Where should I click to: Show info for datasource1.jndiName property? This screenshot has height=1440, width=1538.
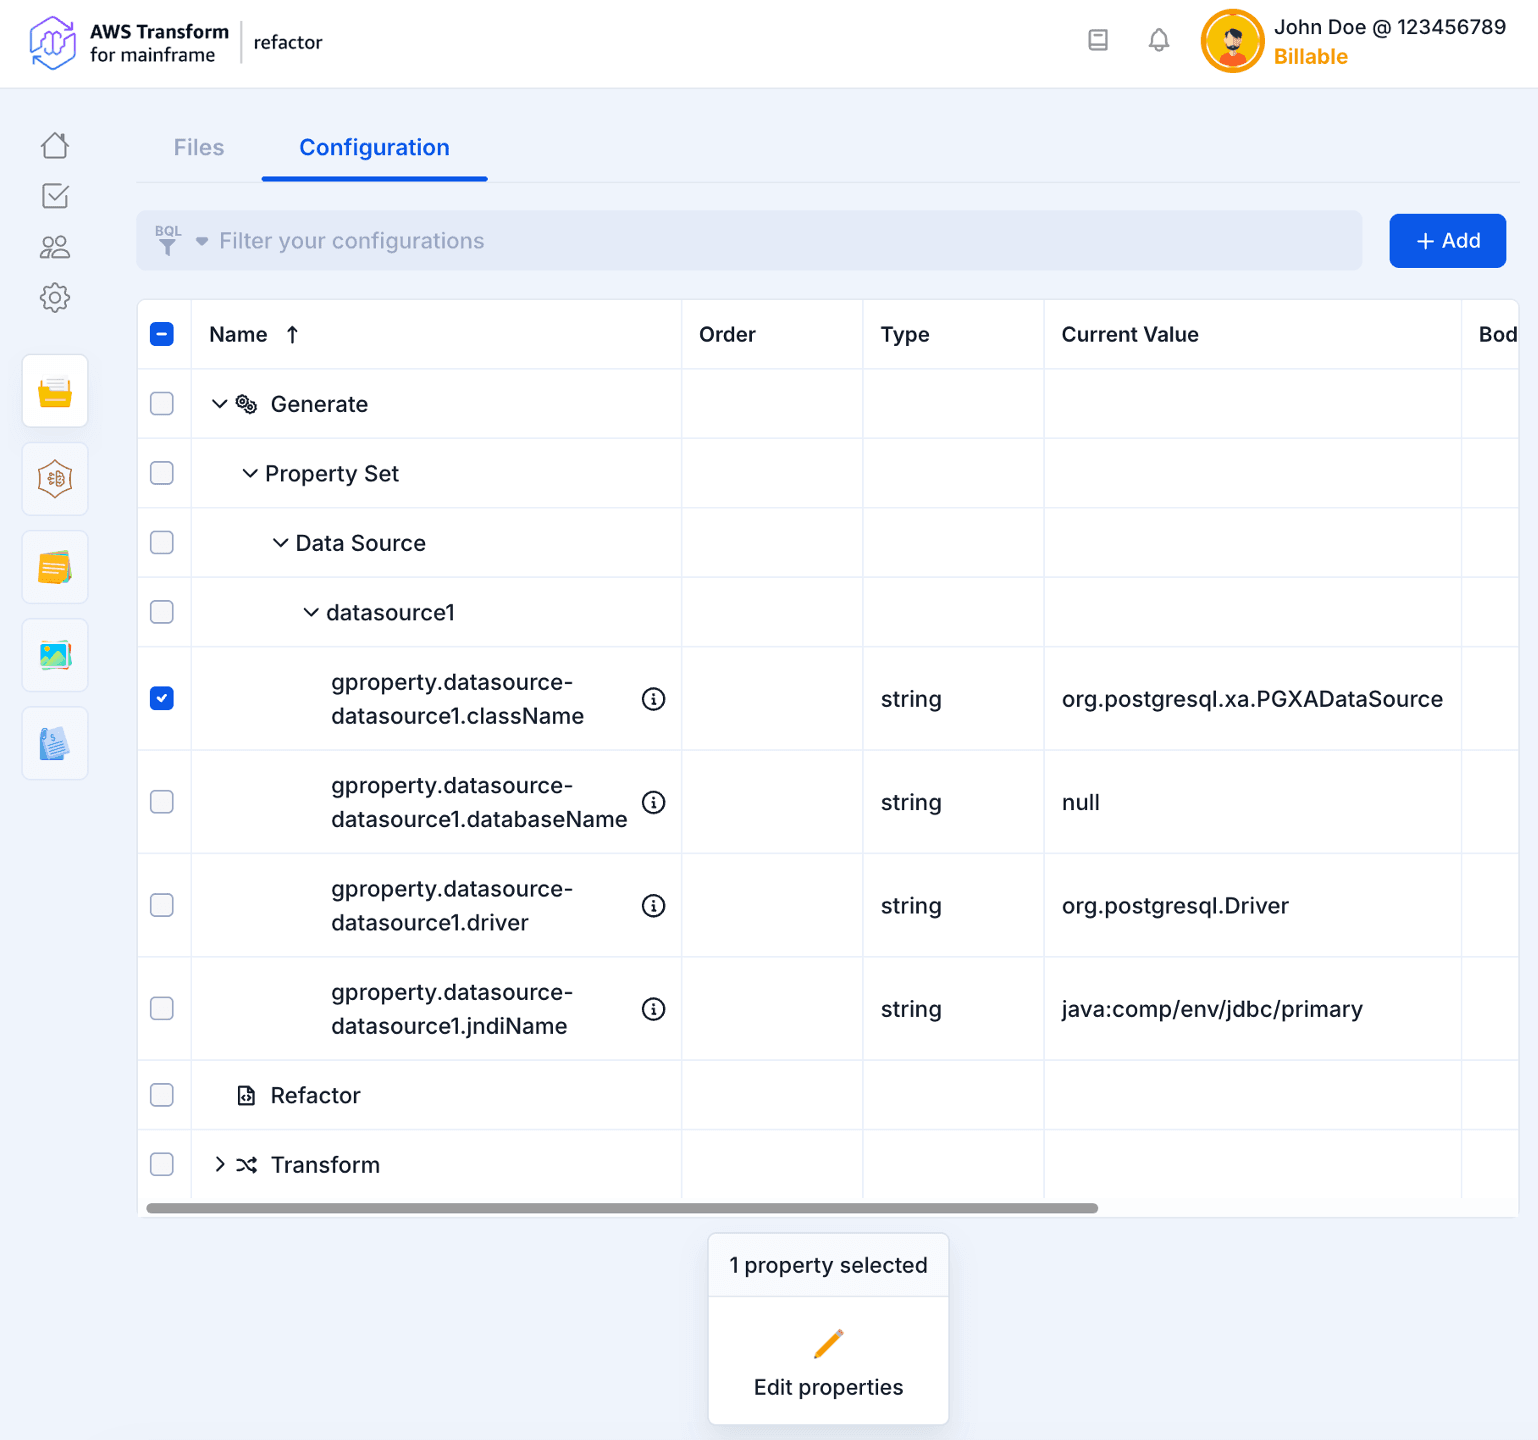653,1009
